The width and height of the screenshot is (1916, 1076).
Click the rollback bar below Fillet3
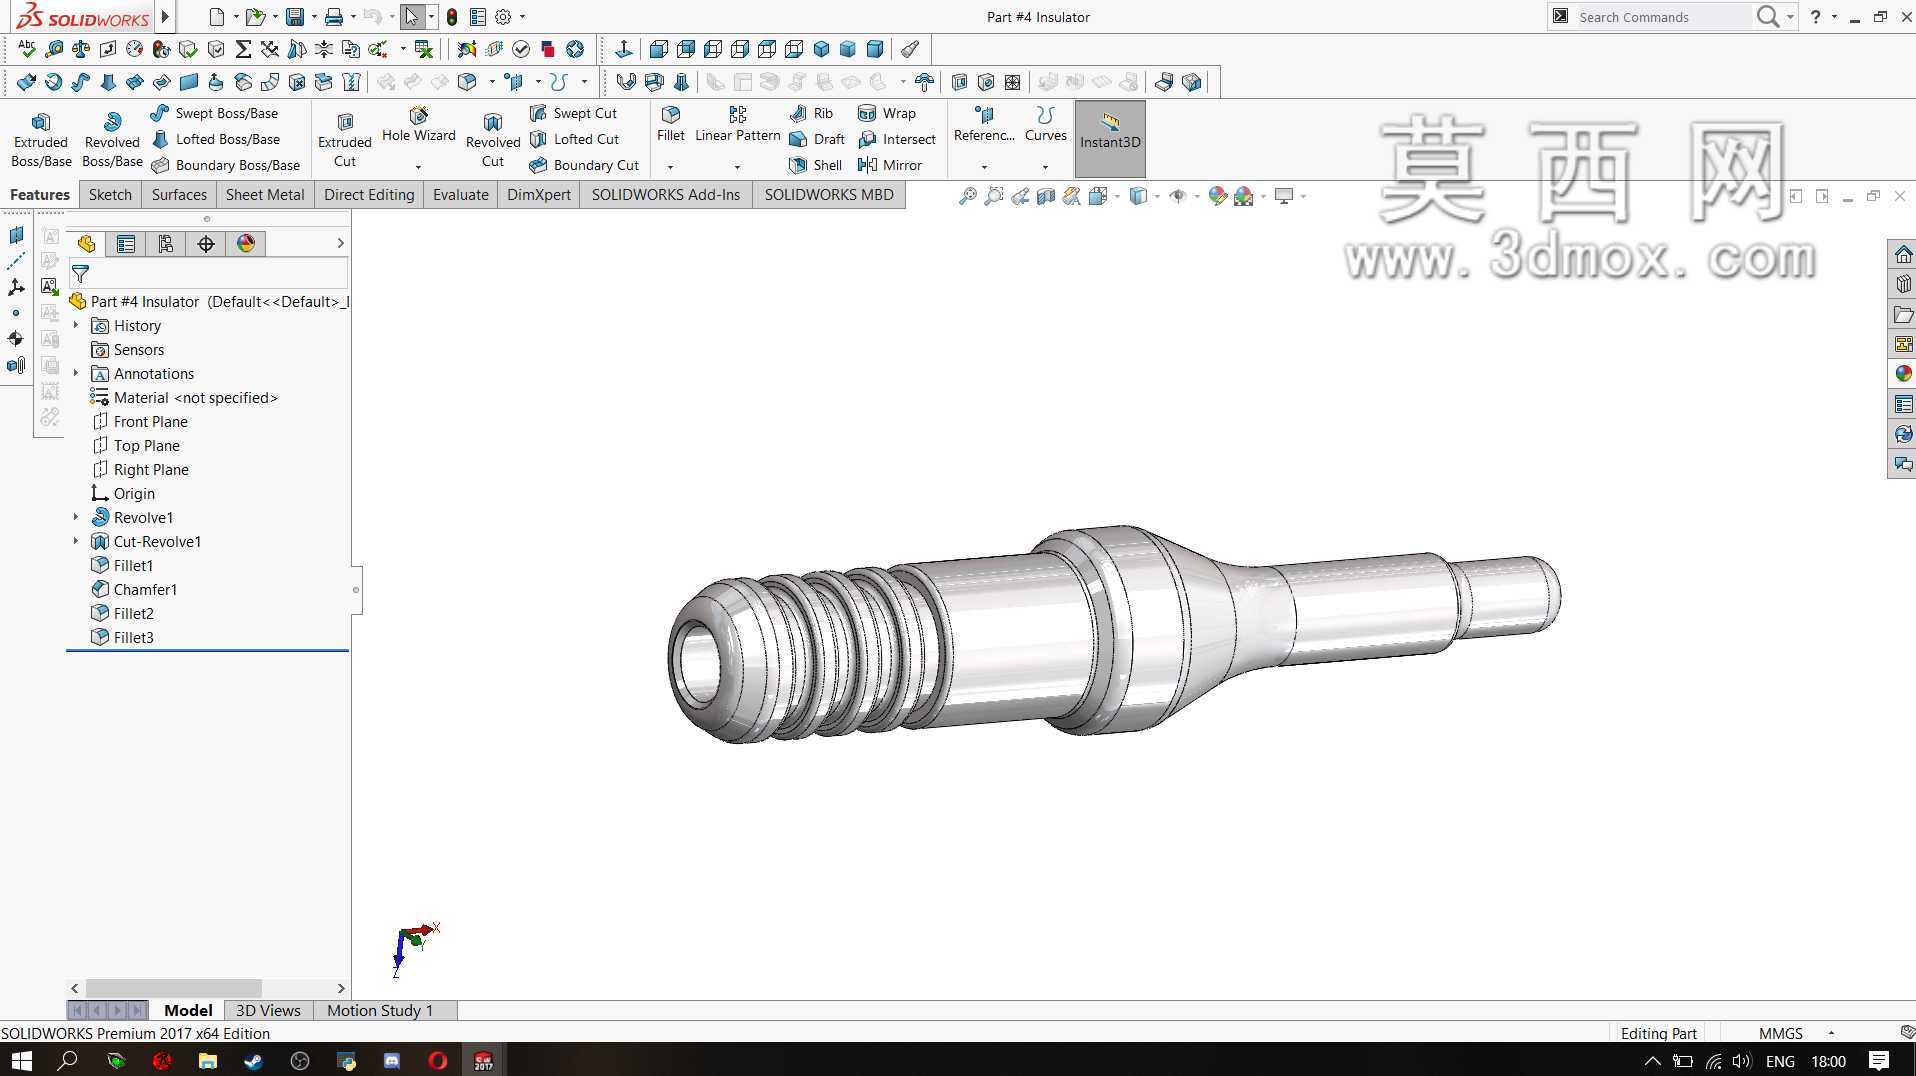(207, 651)
